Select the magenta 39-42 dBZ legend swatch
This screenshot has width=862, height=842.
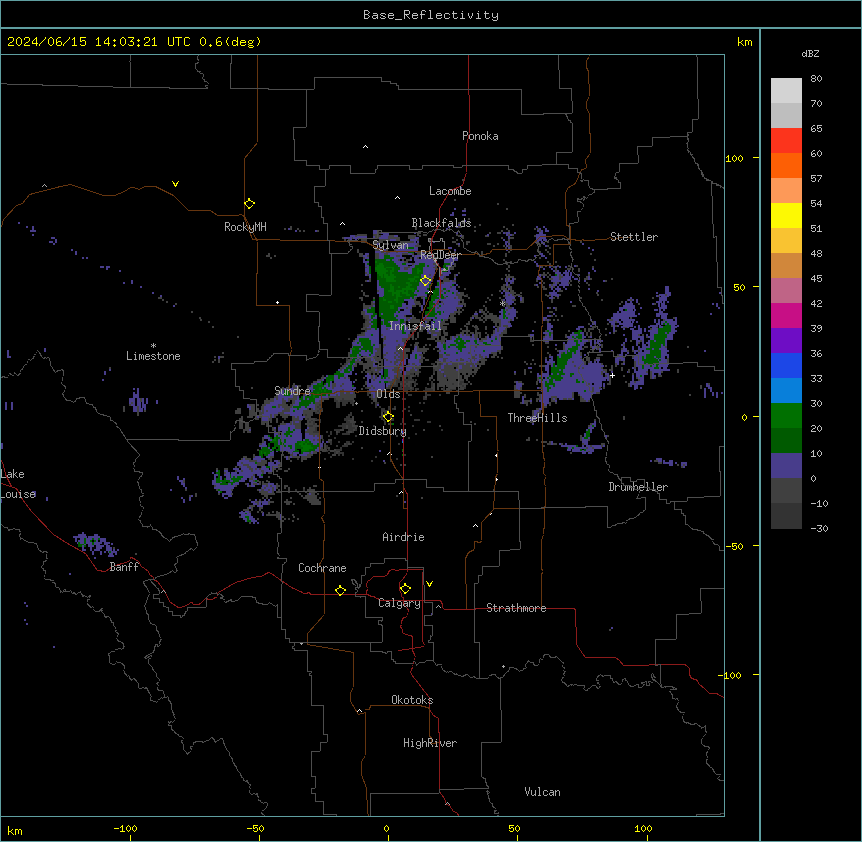pos(786,315)
